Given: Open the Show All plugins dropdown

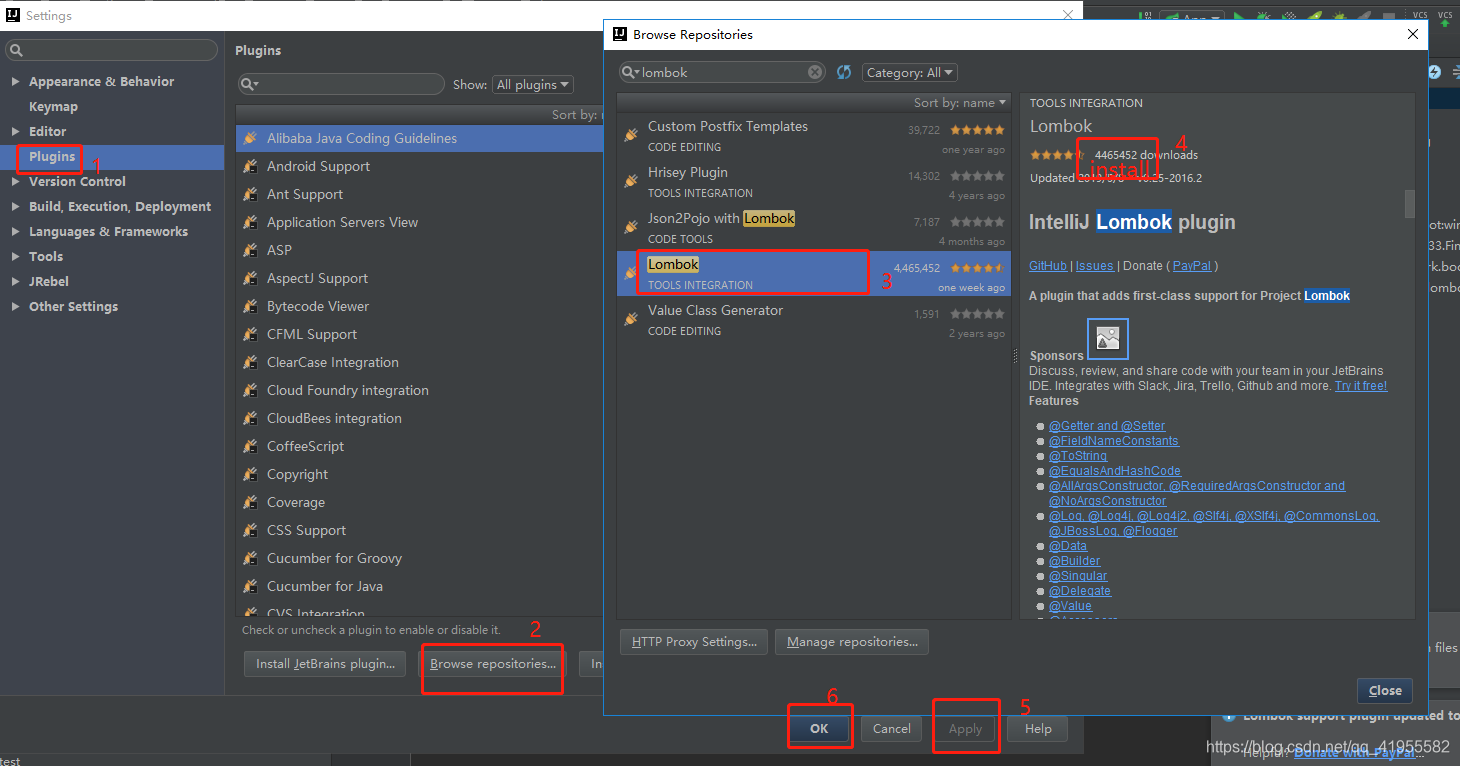Looking at the screenshot, I should [x=533, y=85].
